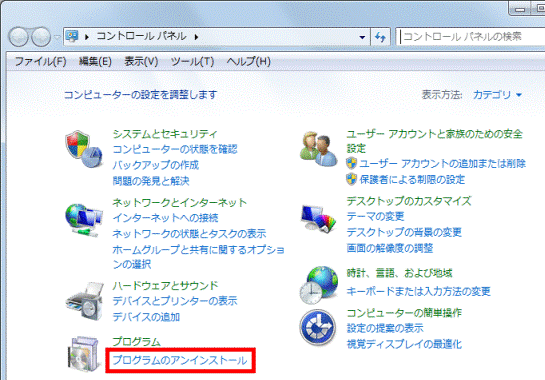Open the ツール(T) menu
The height and width of the screenshot is (380, 545).
tap(192, 62)
